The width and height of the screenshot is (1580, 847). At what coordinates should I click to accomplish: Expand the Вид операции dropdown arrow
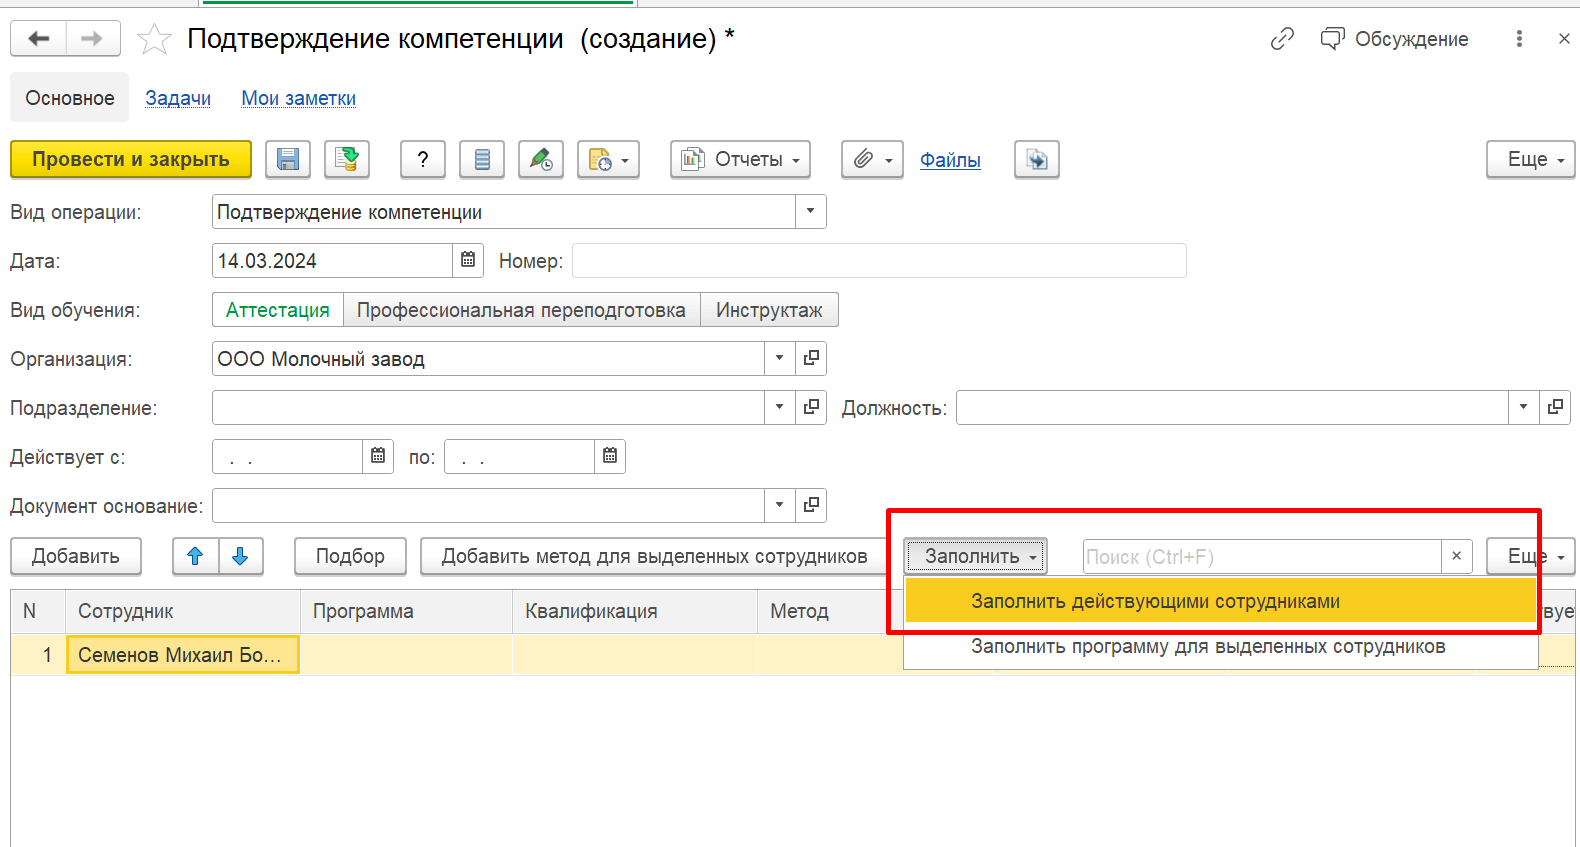(x=811, y=212)
